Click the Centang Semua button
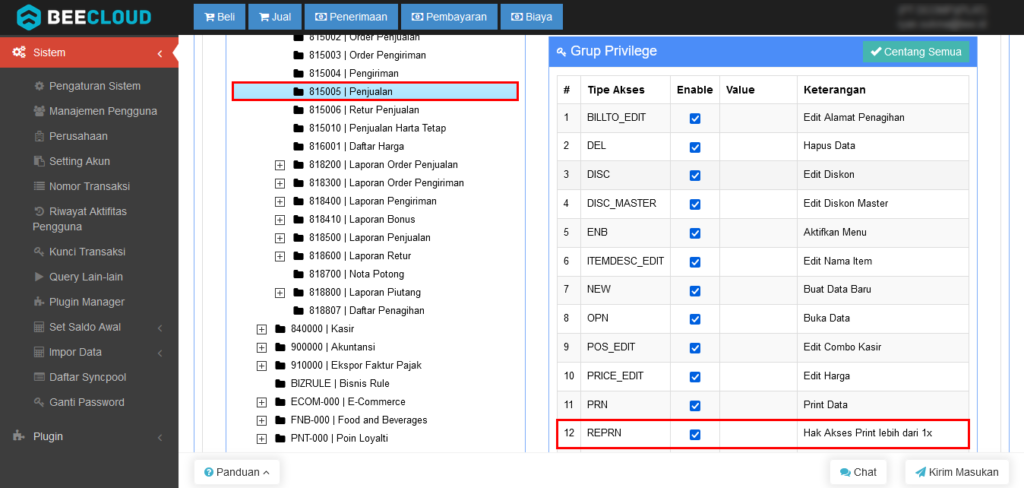Image resolution: width=1024 pixels, height=488 pixels. pyautogui.click(x=915, y=51)
